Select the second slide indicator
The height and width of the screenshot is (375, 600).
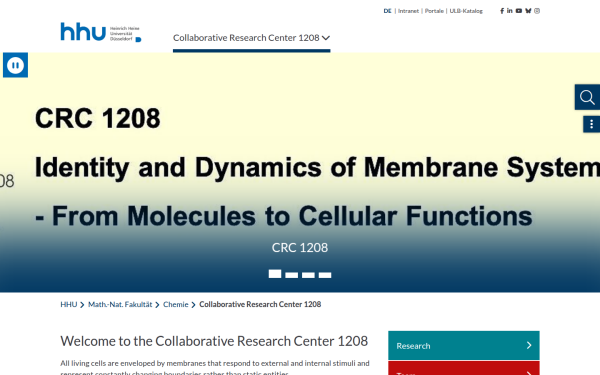point(292,275)
